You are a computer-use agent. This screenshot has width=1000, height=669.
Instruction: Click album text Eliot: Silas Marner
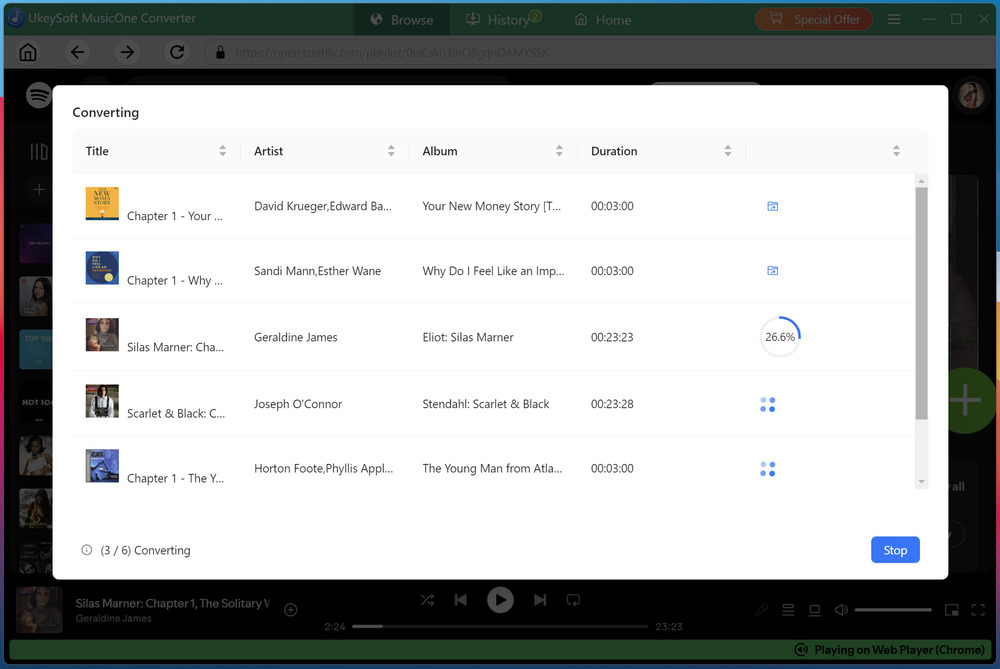(x=467, y=337)
